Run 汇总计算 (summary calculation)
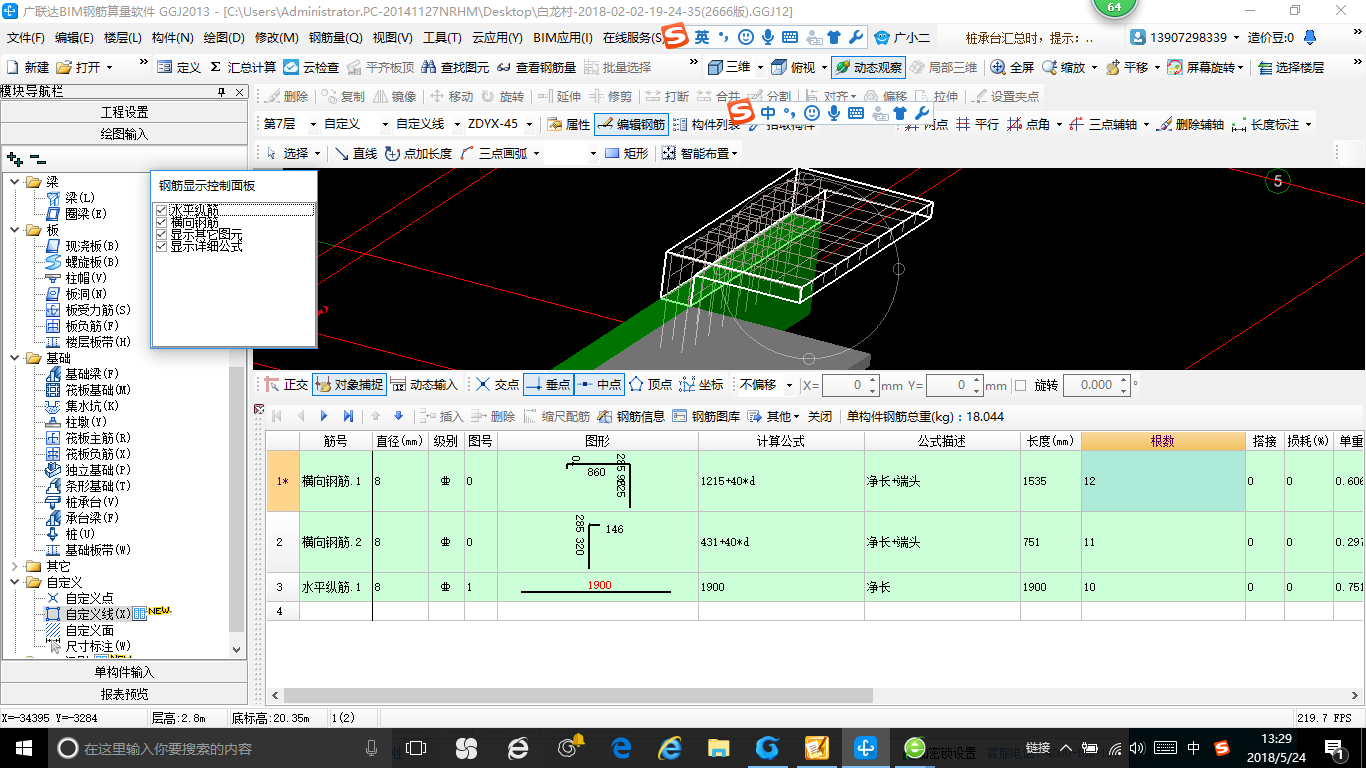The height and width of the screenshot is (768, 1366). tap(243, 68)
